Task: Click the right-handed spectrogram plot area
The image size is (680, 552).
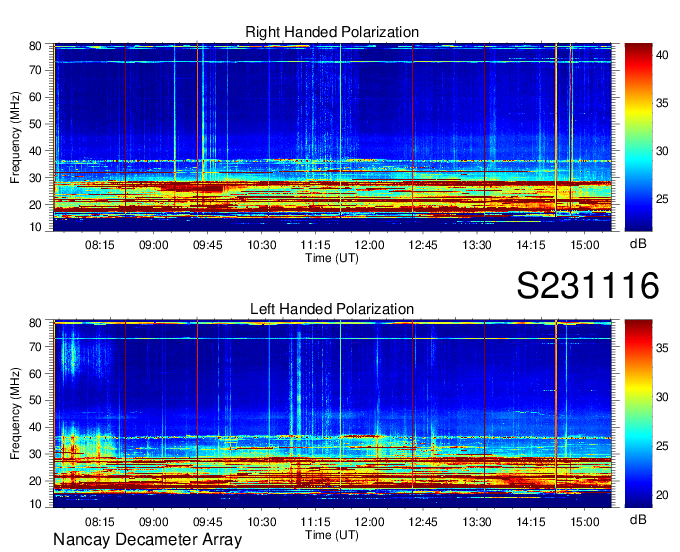Action: [x=332, y=137]
